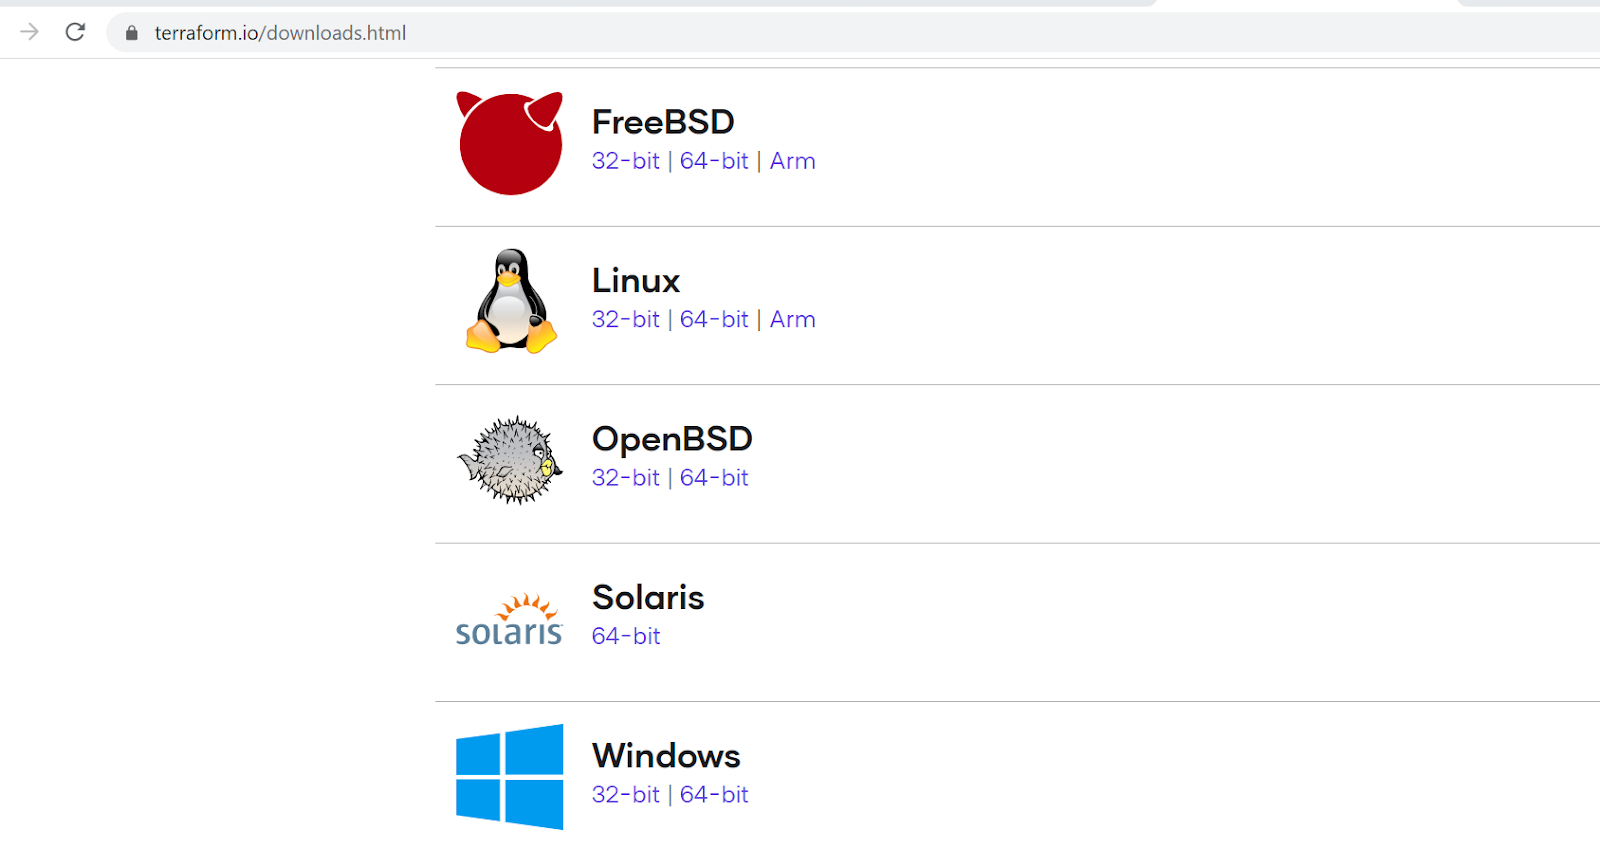Click the Solaris sun logo
Viewport: 1600px width, 851px height.
[509, 620]
